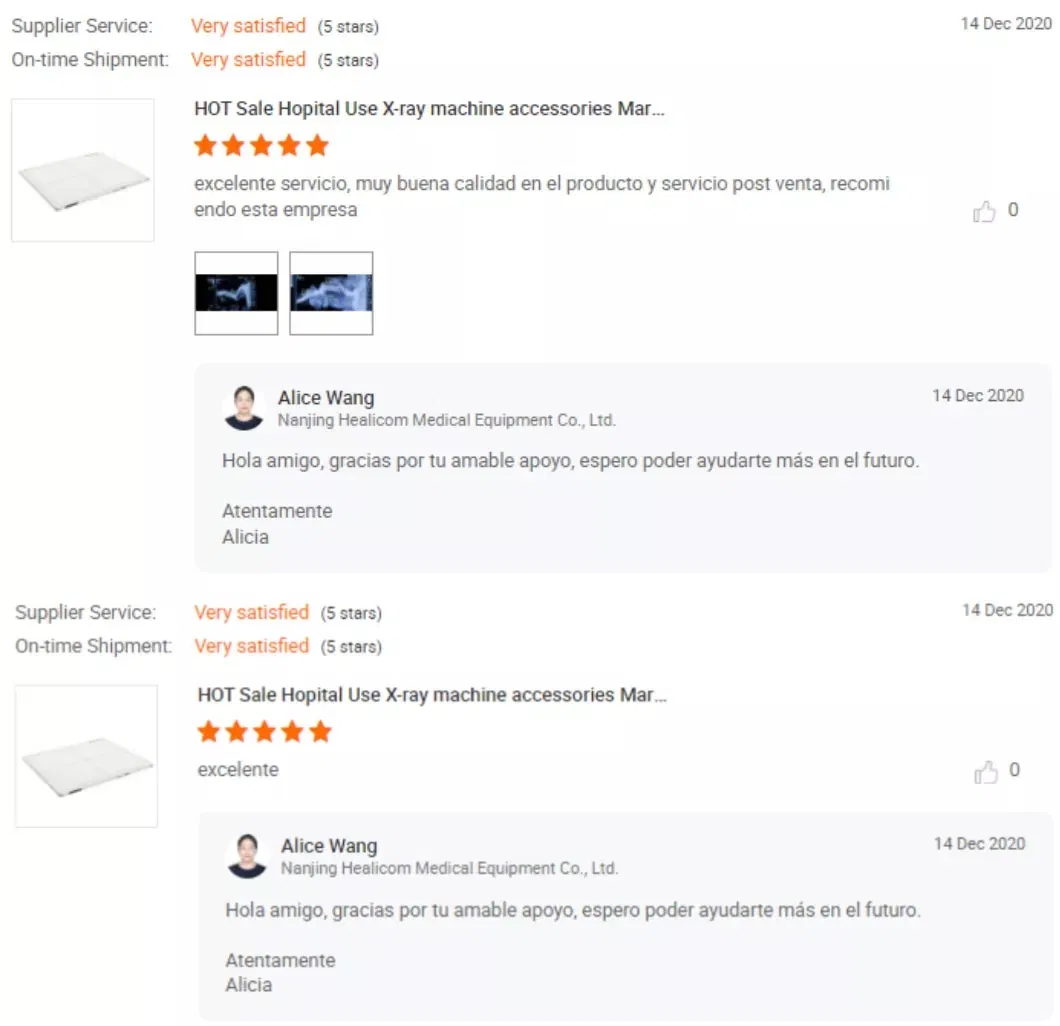Image resolution: width=1060 pixels, height=1026 pixels.
Task: Click the thumbs-up icon on the second review
Action: coord(984,771)
